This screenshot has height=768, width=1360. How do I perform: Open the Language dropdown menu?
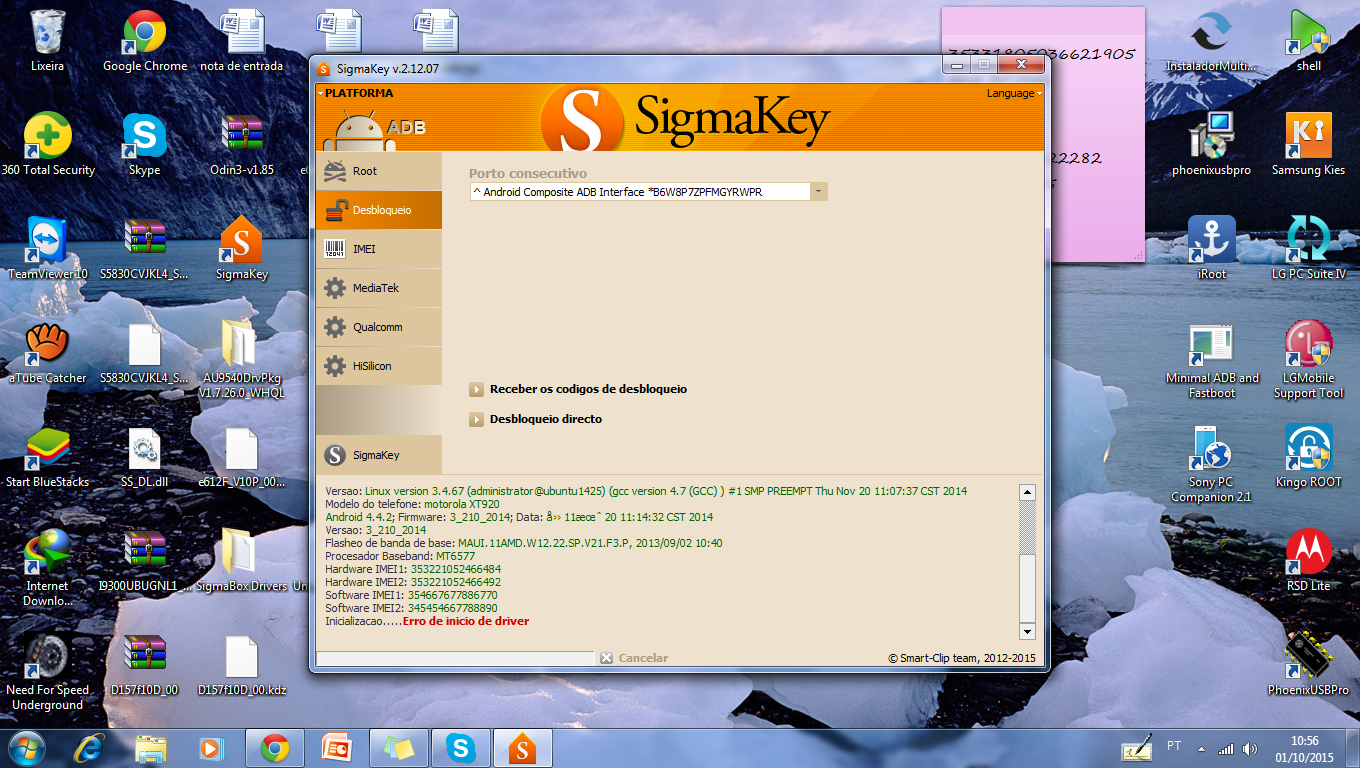[x=1014, y=93]
